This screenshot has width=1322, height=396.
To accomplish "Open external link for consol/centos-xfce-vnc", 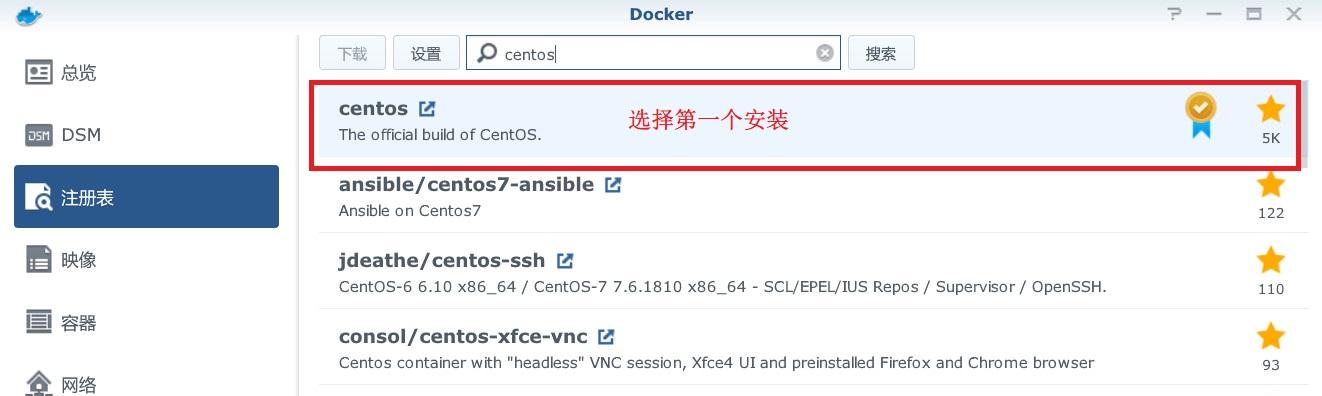I will [x=606, y=336].
